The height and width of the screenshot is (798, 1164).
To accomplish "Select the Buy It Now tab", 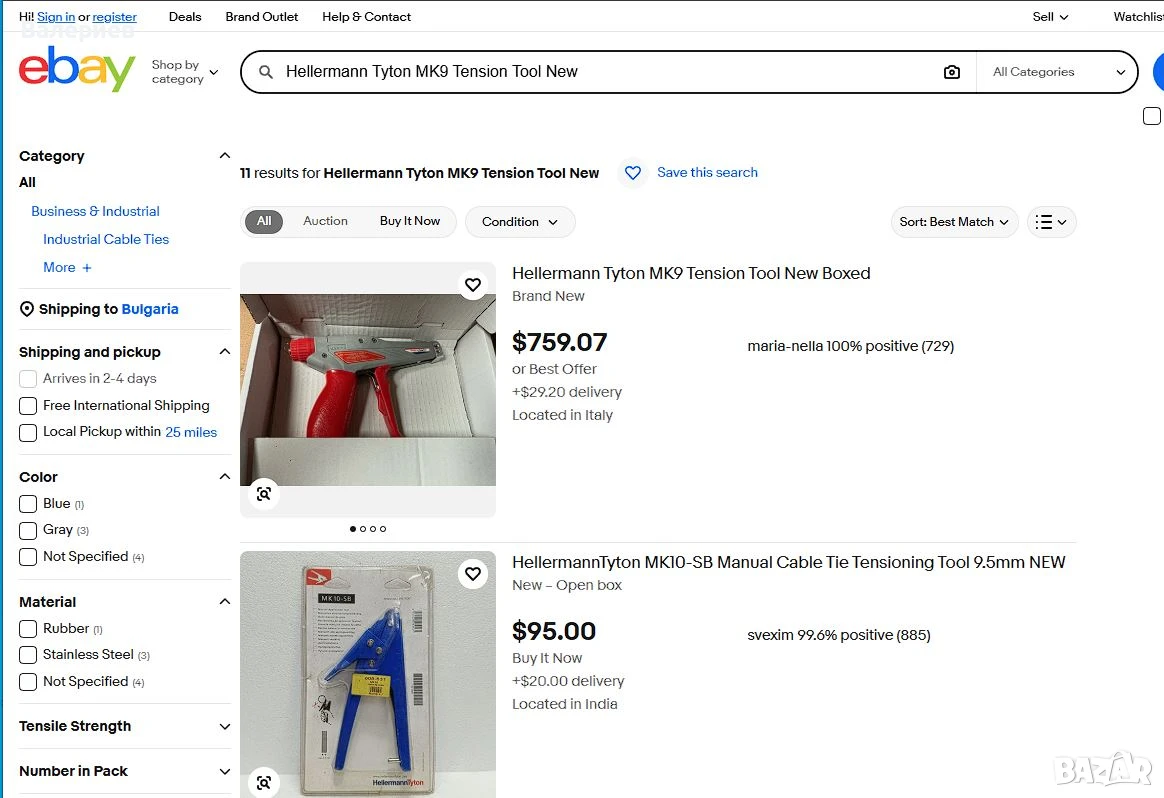I will pos(410,221).
